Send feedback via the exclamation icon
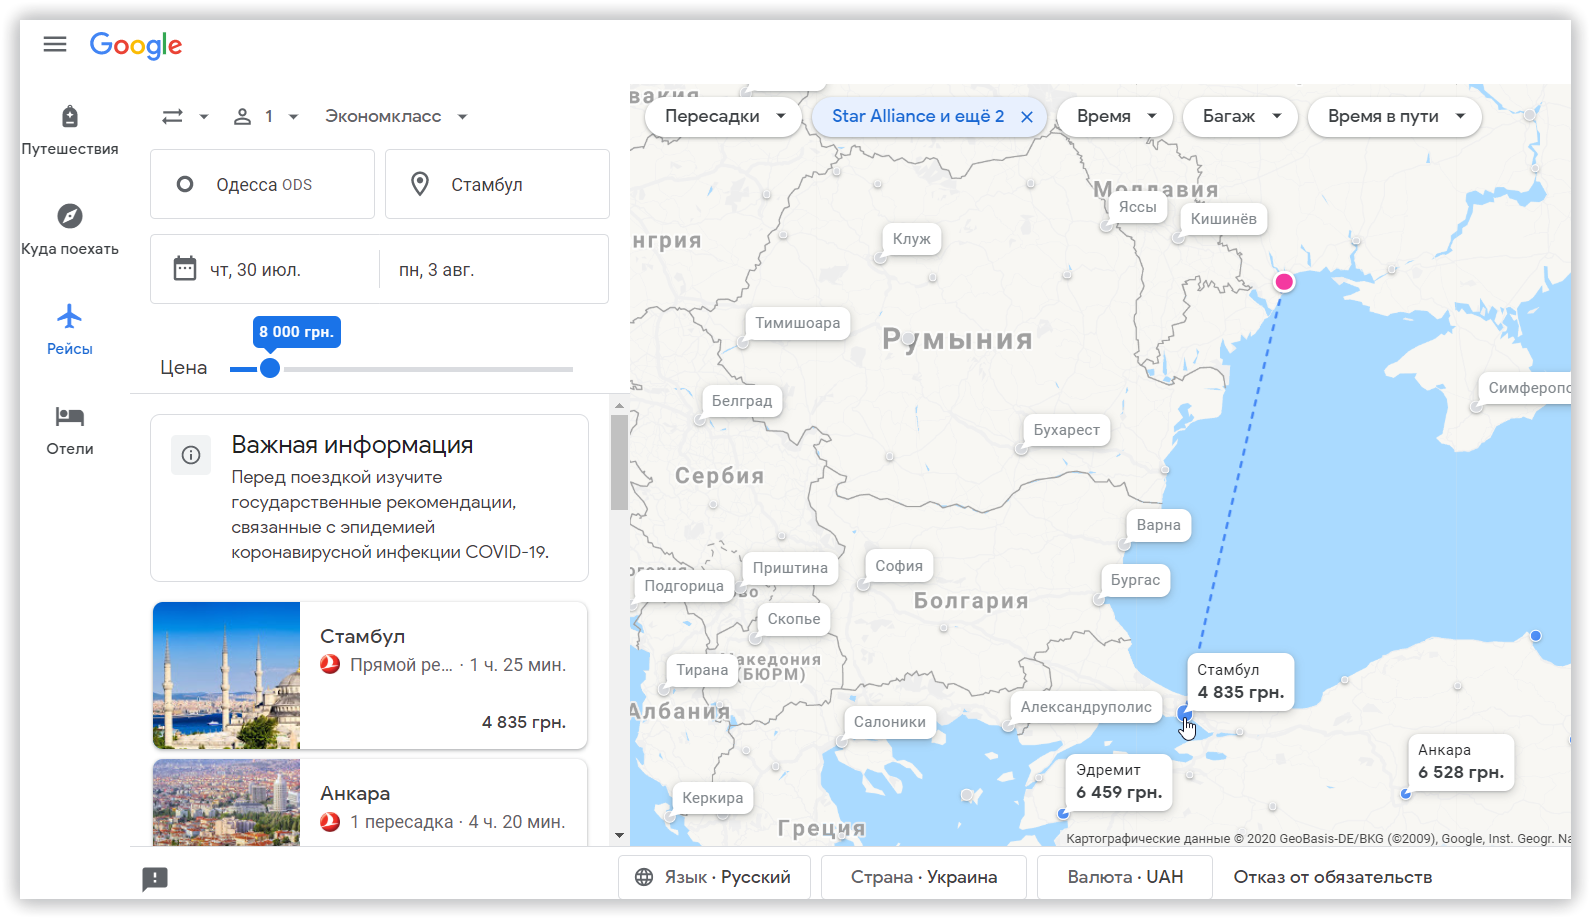This screenshot has height=919, width=1591. (155, 878)
